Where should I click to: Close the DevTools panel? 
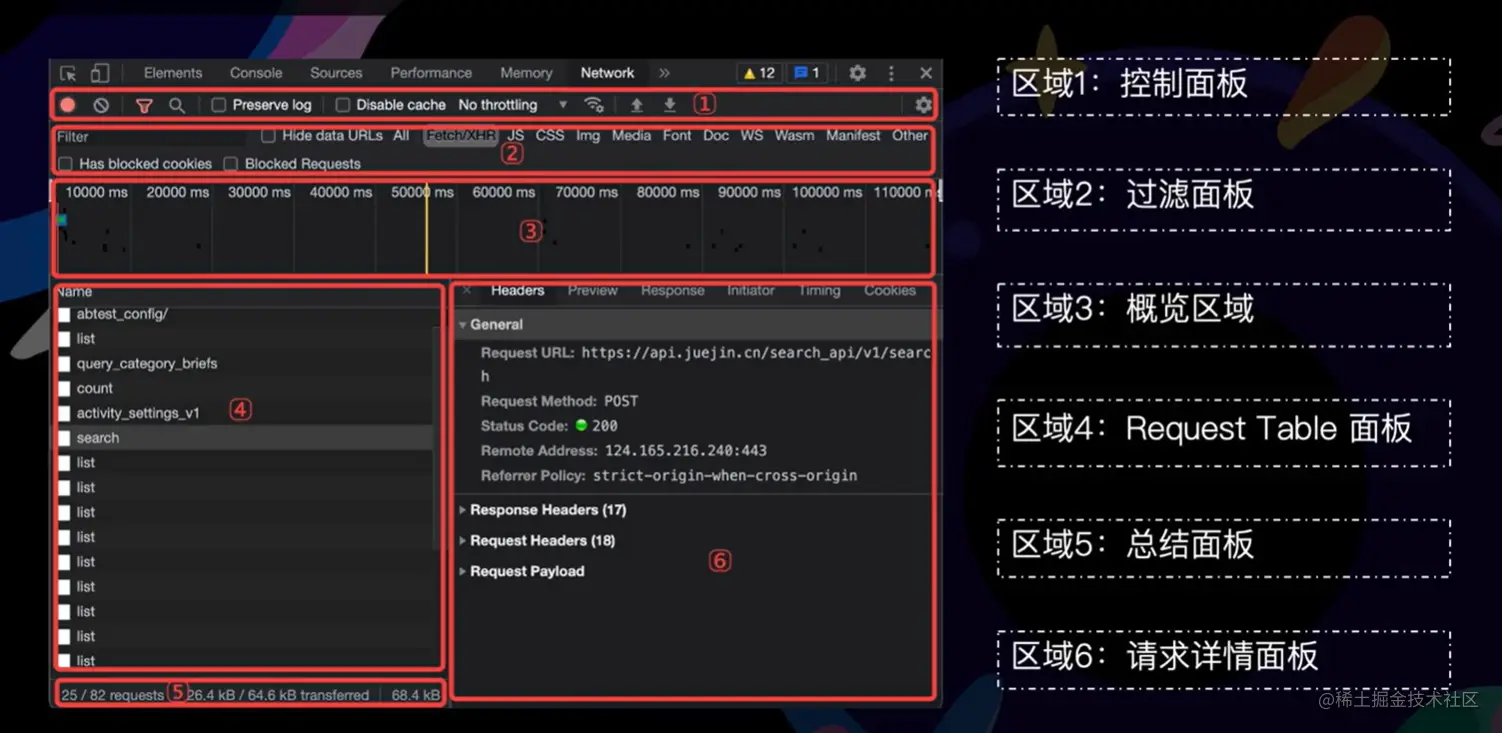click(926, 73)
